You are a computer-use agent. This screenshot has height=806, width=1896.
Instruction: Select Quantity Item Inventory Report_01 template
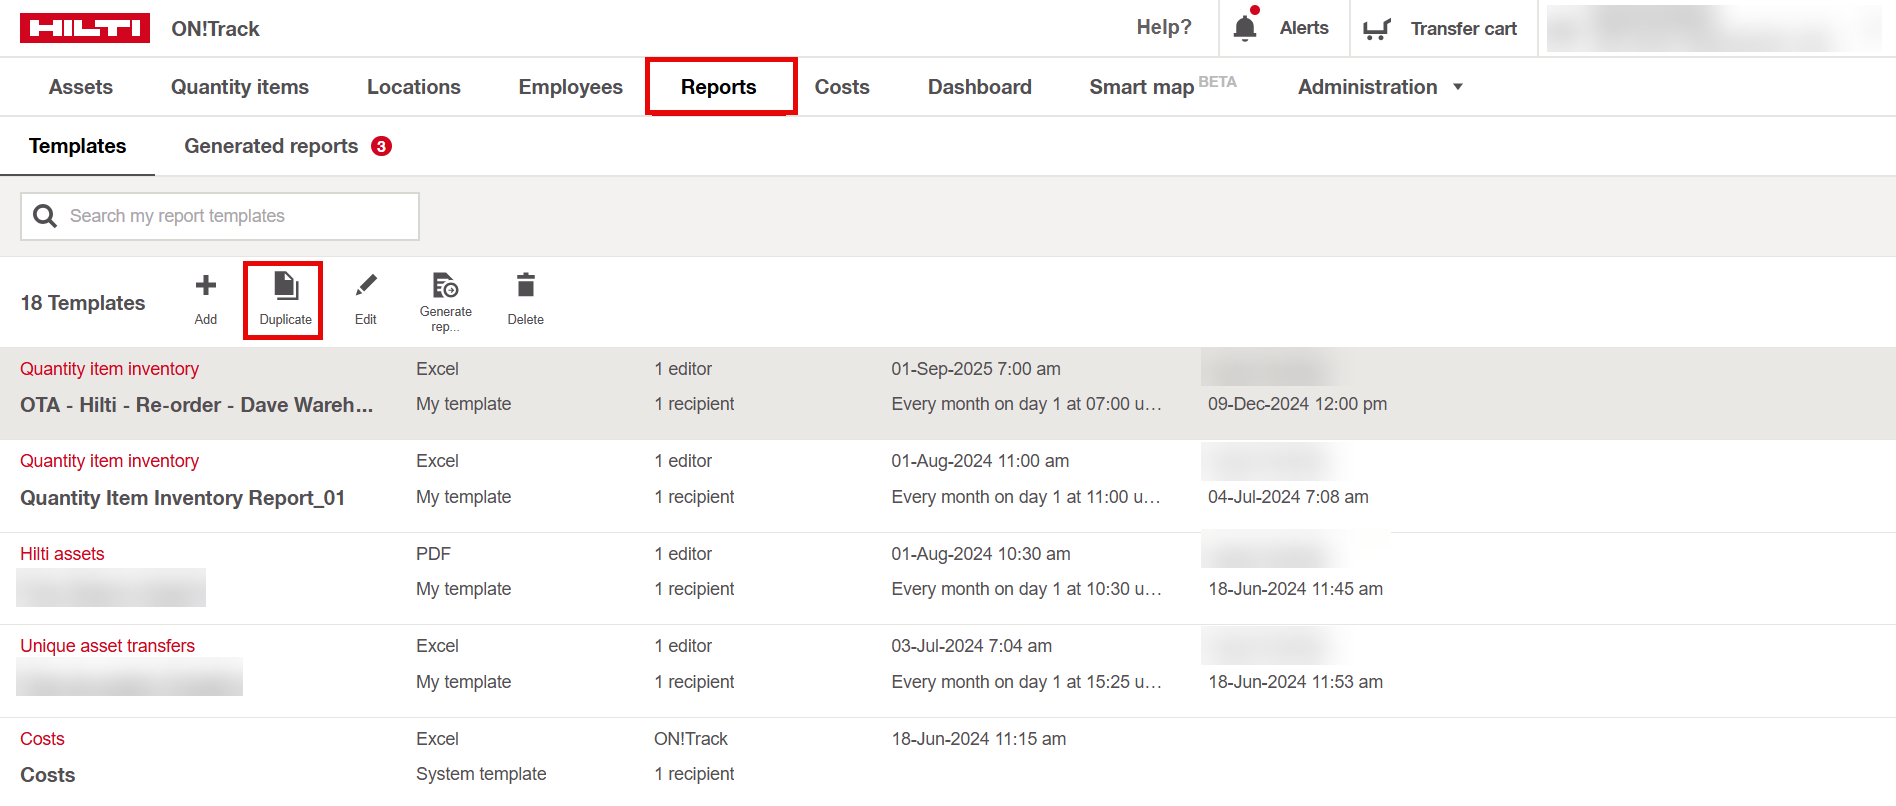183,498
